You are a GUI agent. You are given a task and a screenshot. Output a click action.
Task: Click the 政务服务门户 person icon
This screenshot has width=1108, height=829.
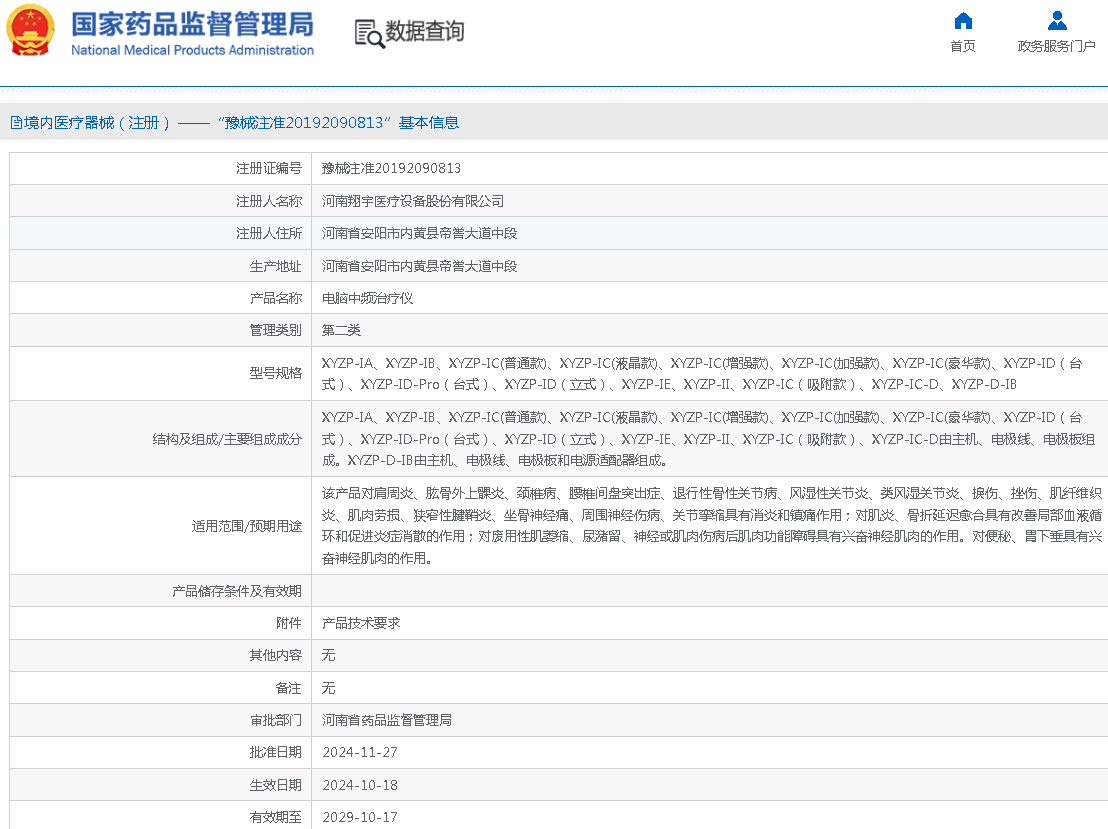1057,20
